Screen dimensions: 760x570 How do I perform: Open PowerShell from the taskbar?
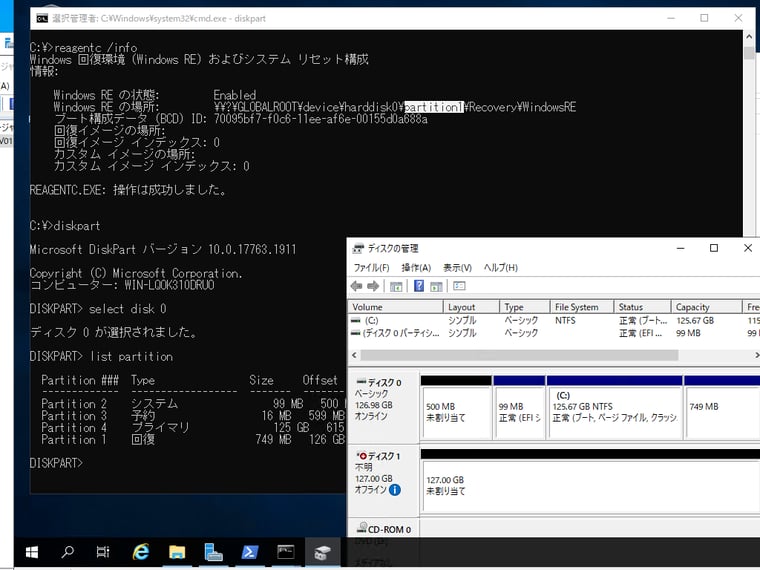pyautogui.click(x=249, y=552)
